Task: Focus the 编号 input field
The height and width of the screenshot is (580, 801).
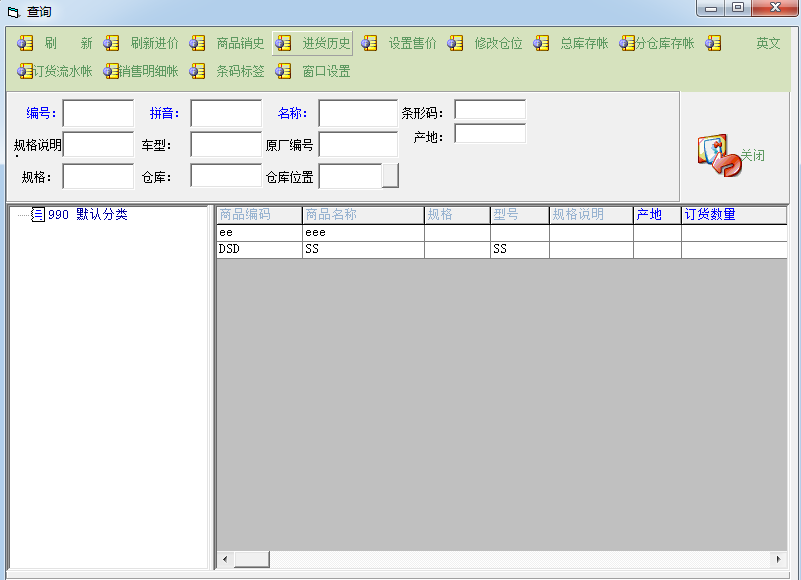Action: click(x=98, y=113)
